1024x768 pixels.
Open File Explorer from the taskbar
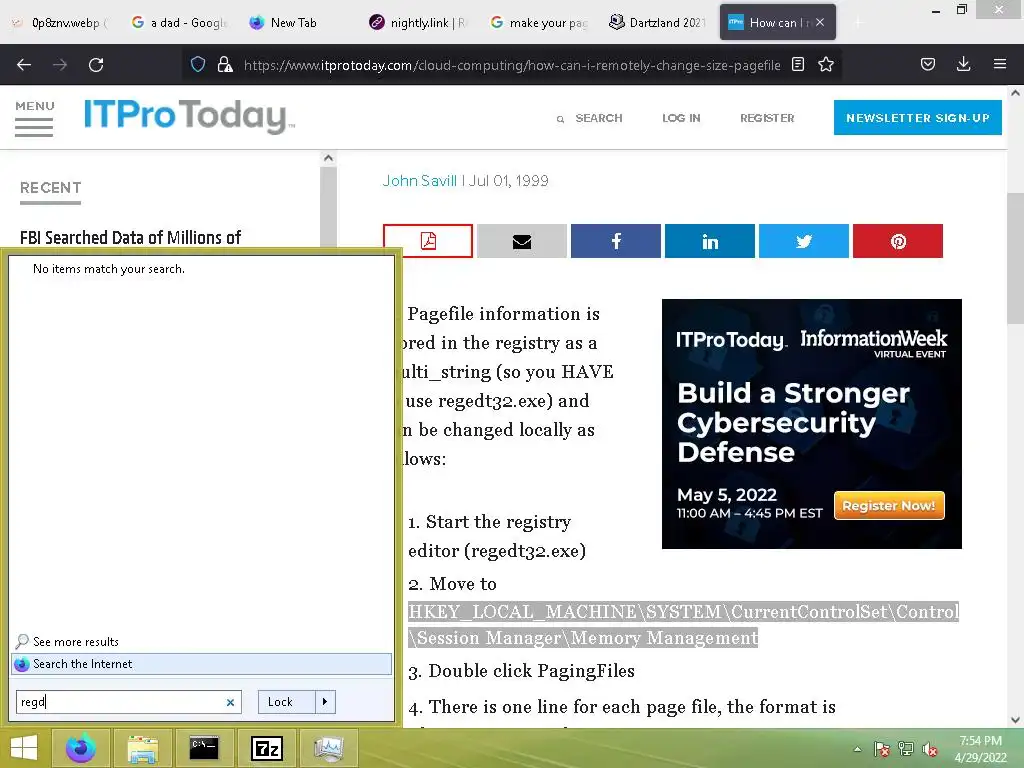tap(143, 748)
